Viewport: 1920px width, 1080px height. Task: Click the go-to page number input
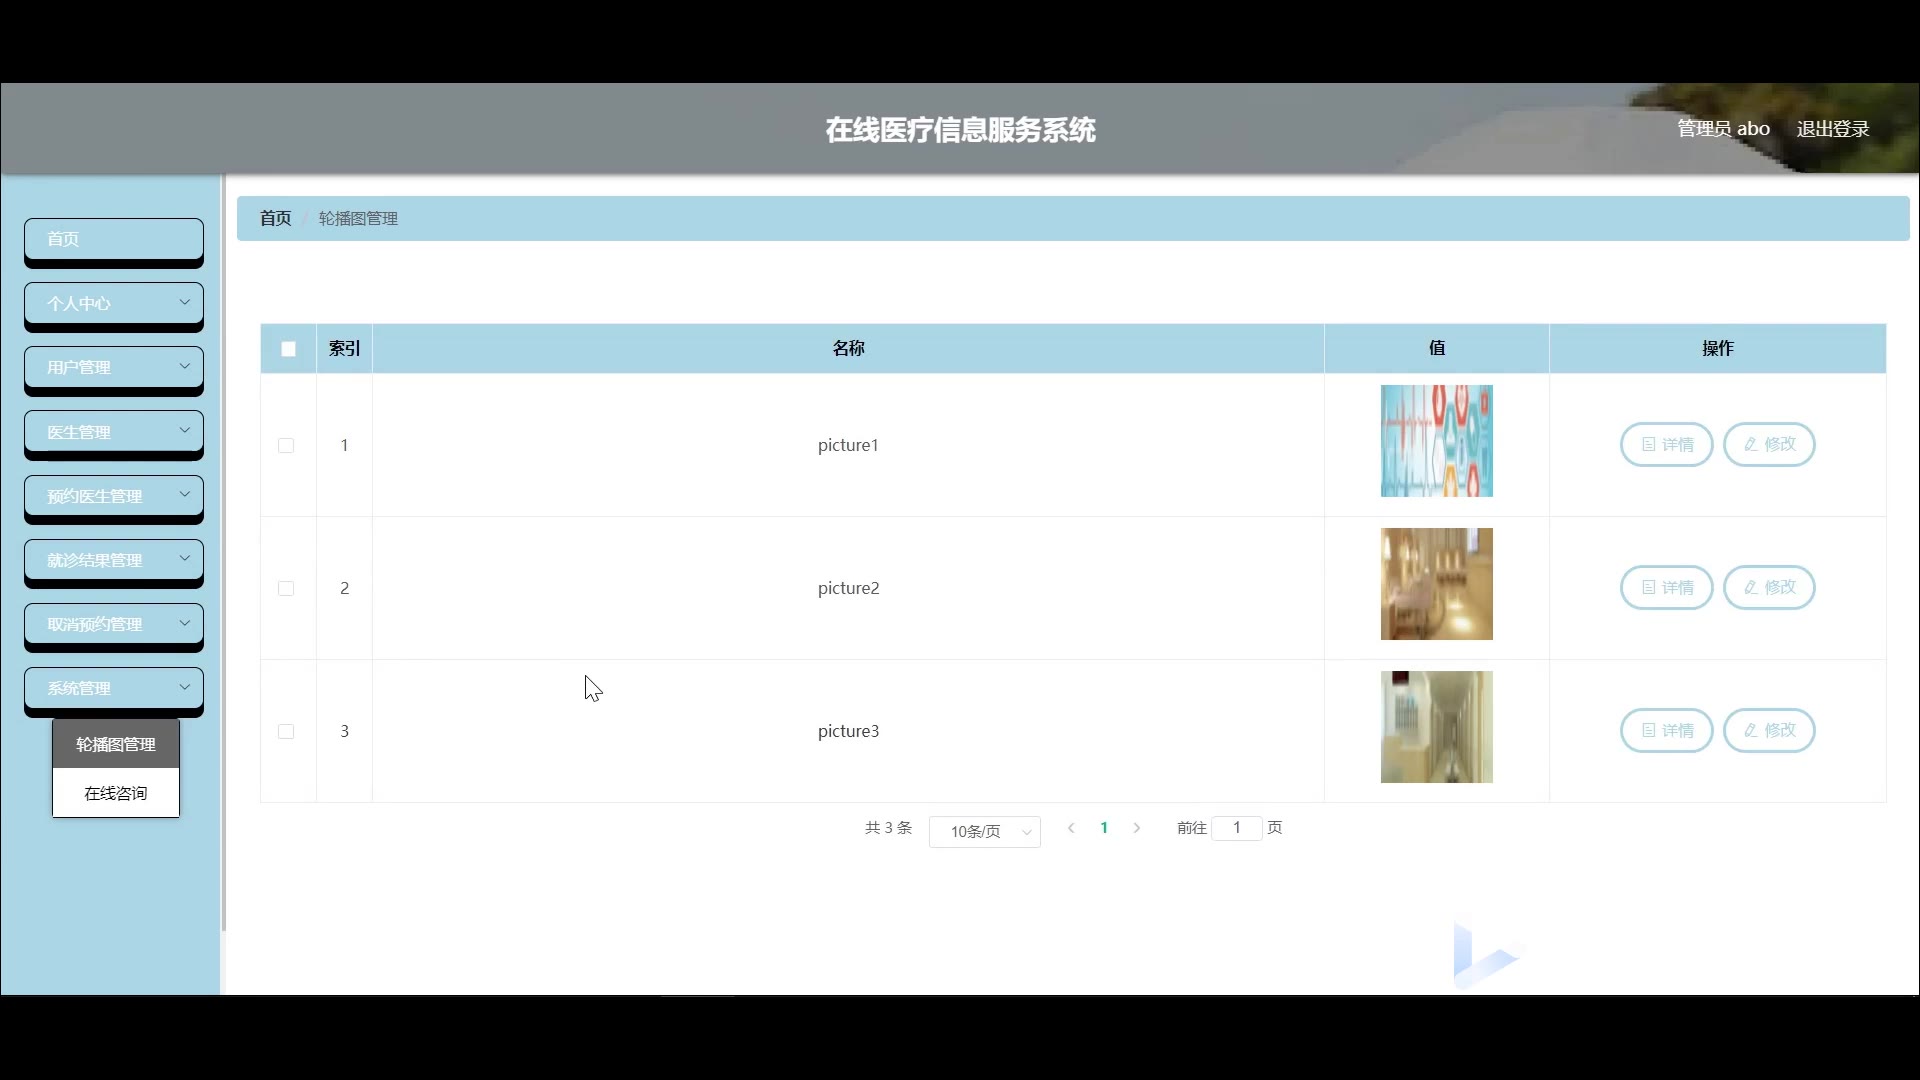tap(1236, 828)
